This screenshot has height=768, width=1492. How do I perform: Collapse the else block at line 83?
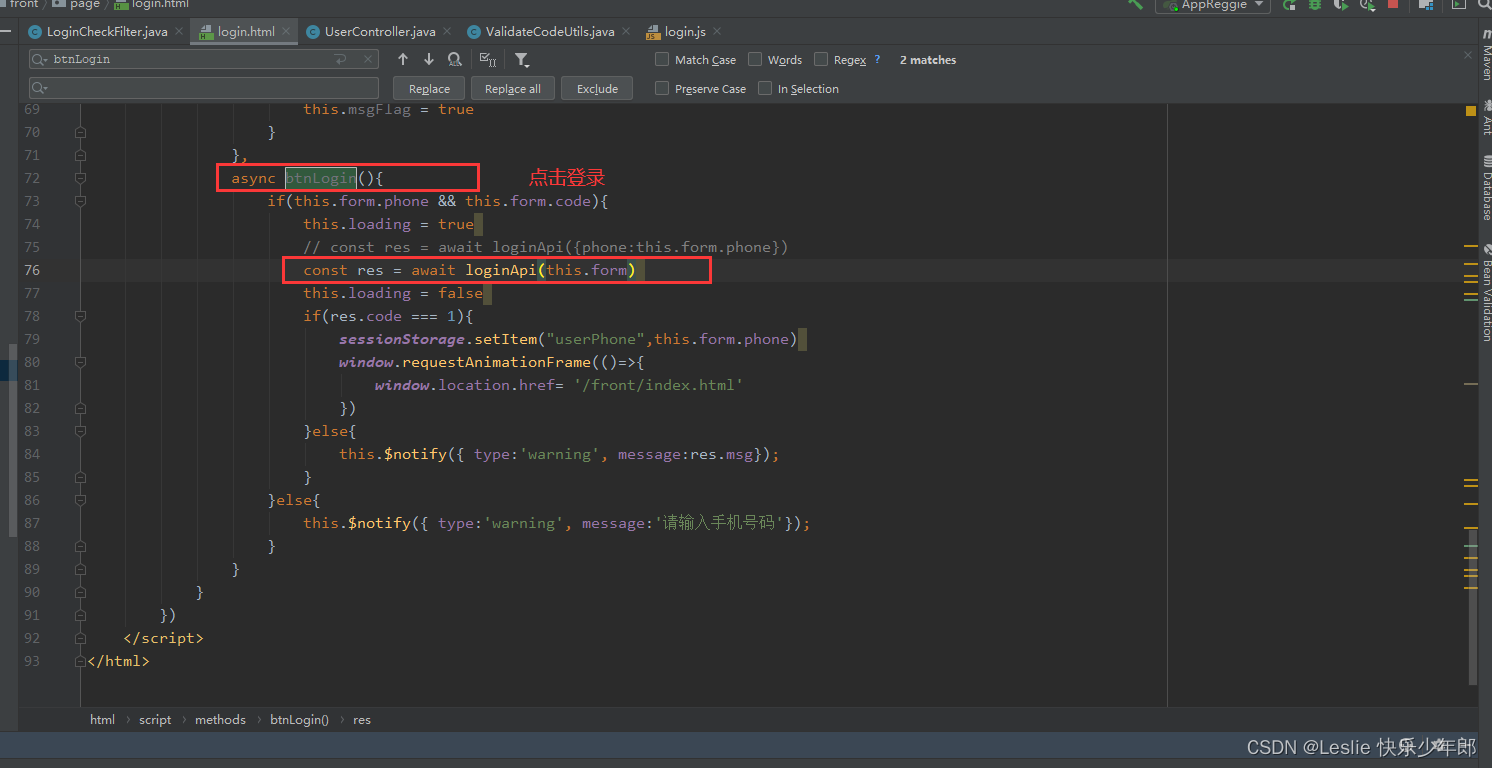click(x=80, y=431)
